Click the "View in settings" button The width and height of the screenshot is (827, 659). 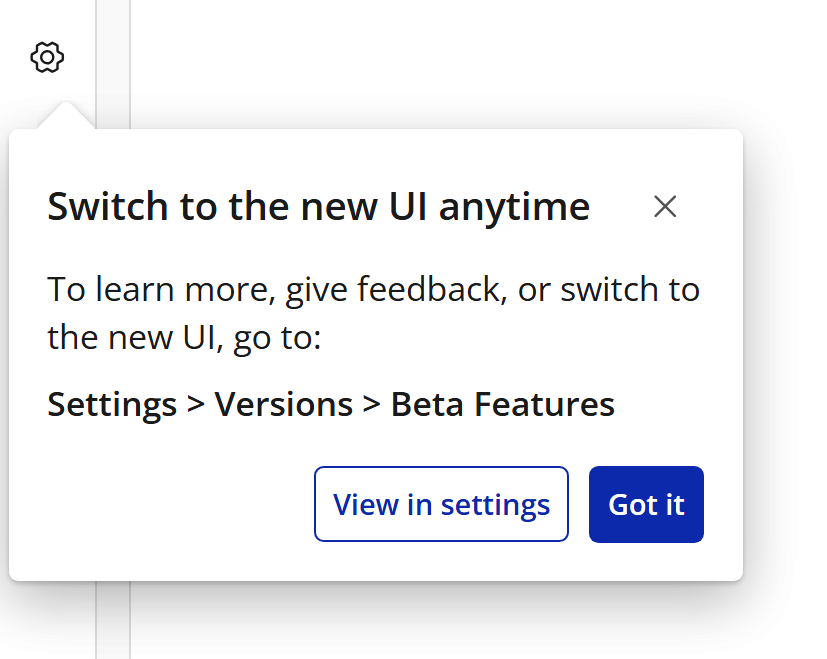coord(441,504)
